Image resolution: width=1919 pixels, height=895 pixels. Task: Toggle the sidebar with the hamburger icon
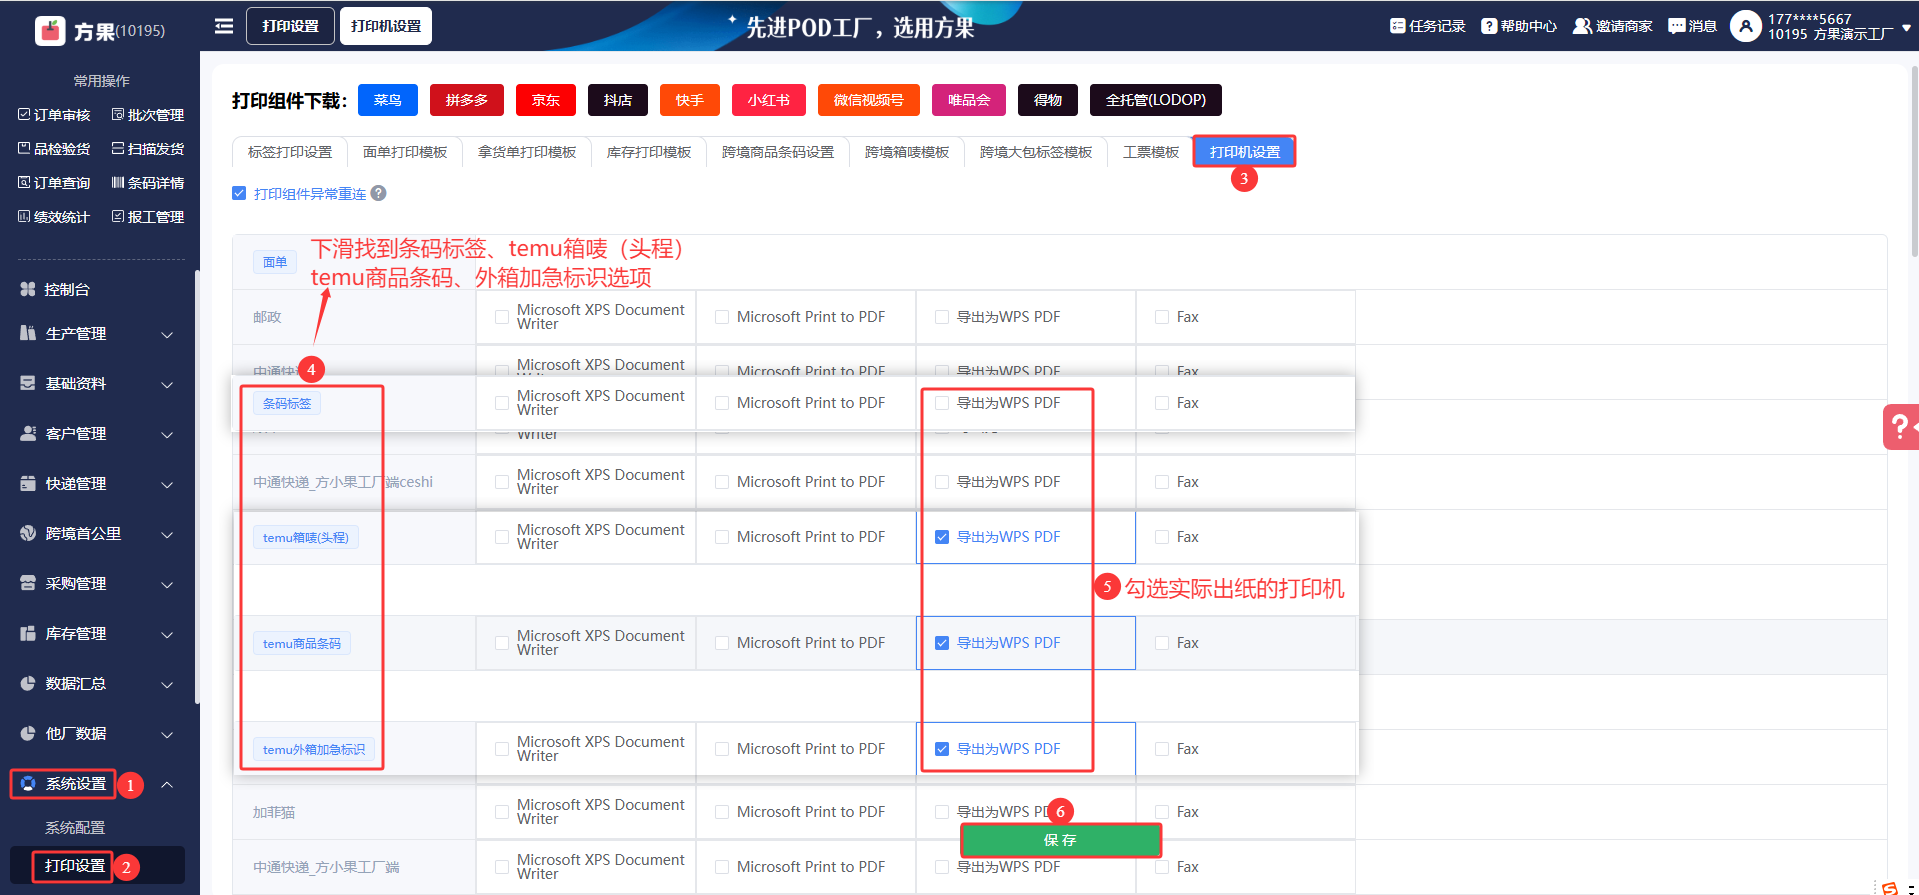pyautogui.click(x=224, y=26)
